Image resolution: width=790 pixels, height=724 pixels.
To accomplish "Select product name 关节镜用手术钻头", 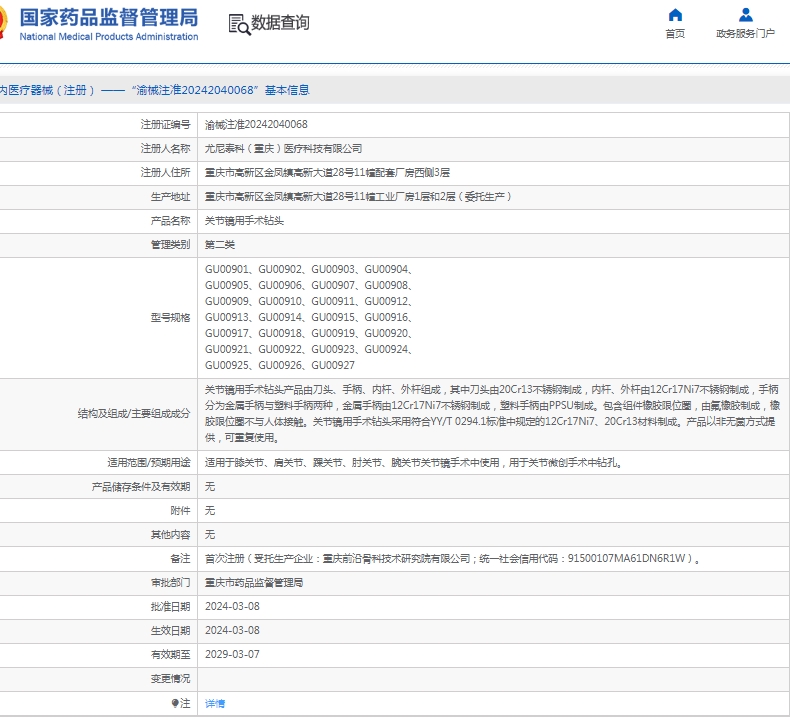I will point(244,221).
